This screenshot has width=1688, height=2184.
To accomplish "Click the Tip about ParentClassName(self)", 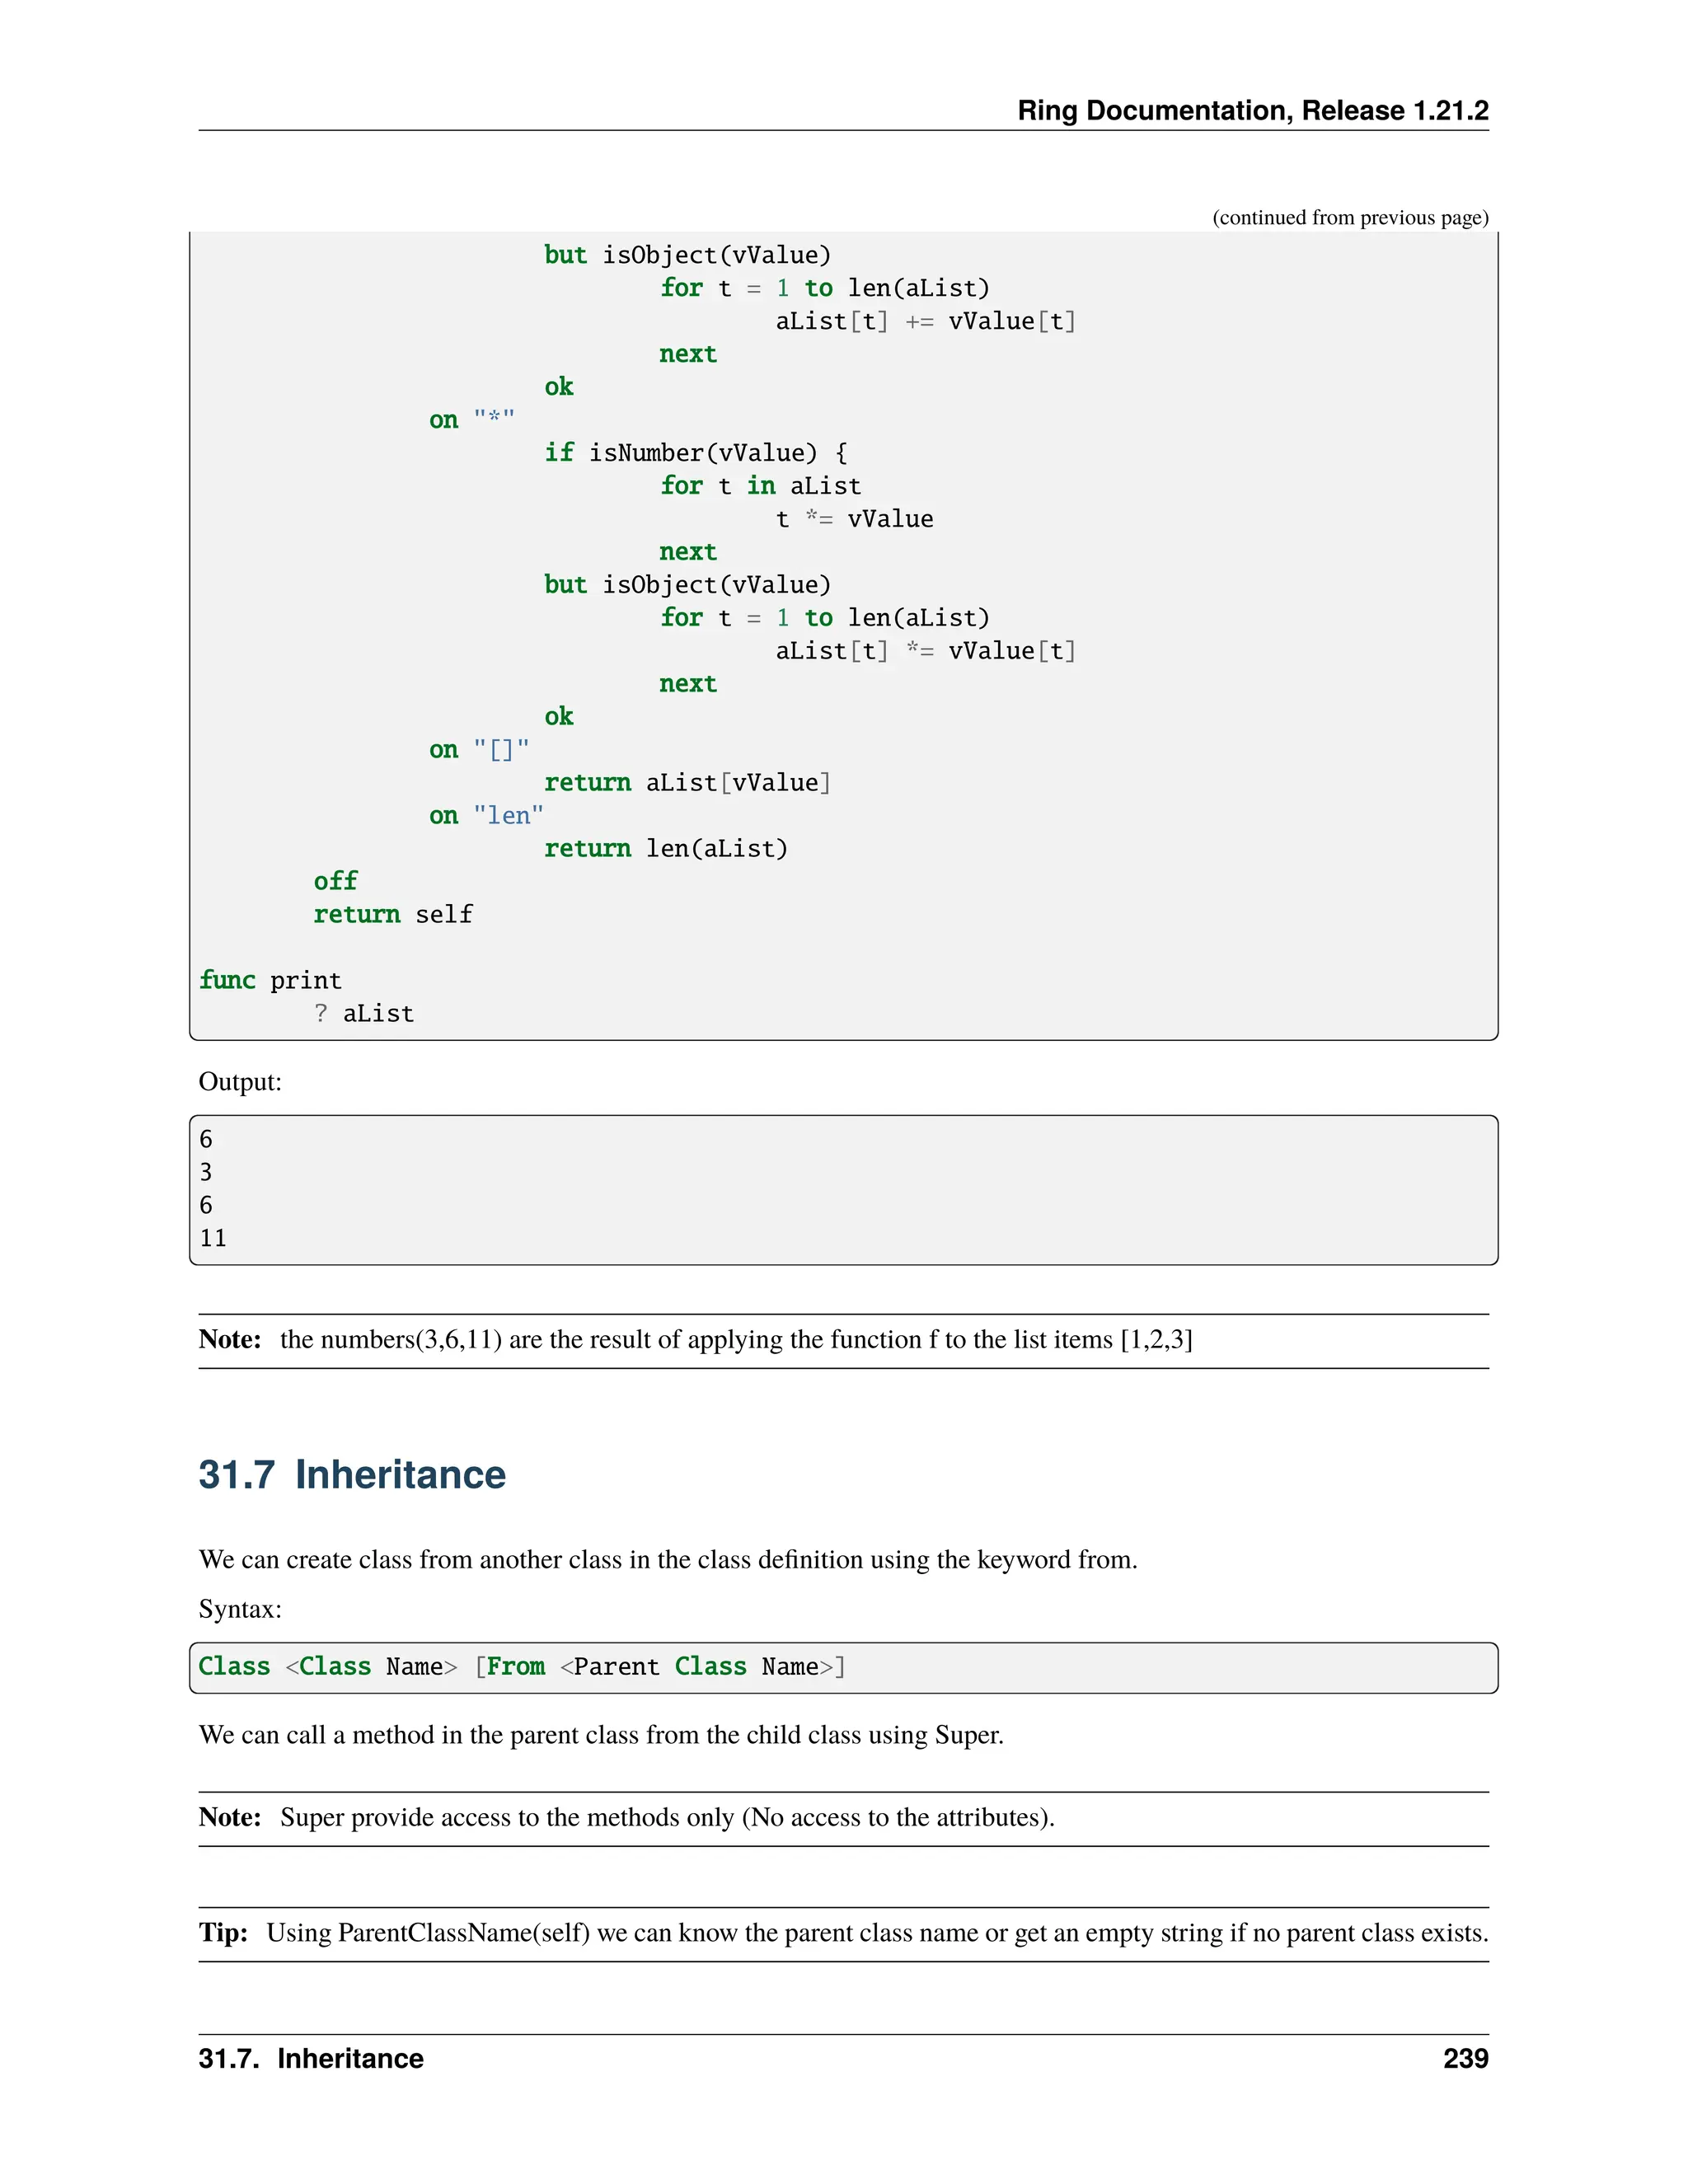I will click(x=843, y=1933).
